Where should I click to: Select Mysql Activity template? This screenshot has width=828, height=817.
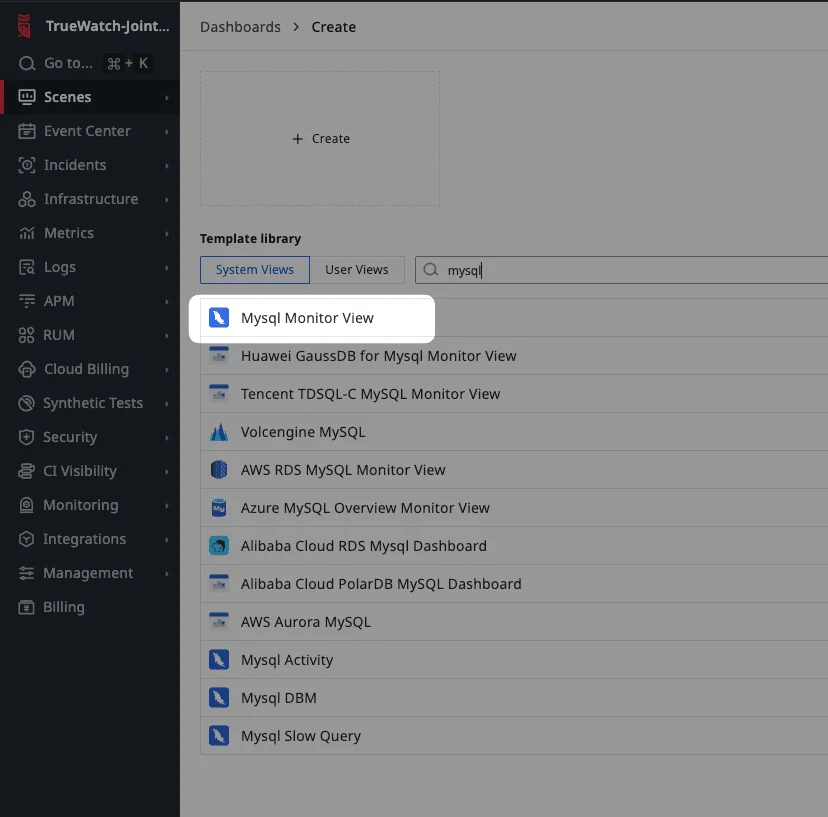coord(514,660)
